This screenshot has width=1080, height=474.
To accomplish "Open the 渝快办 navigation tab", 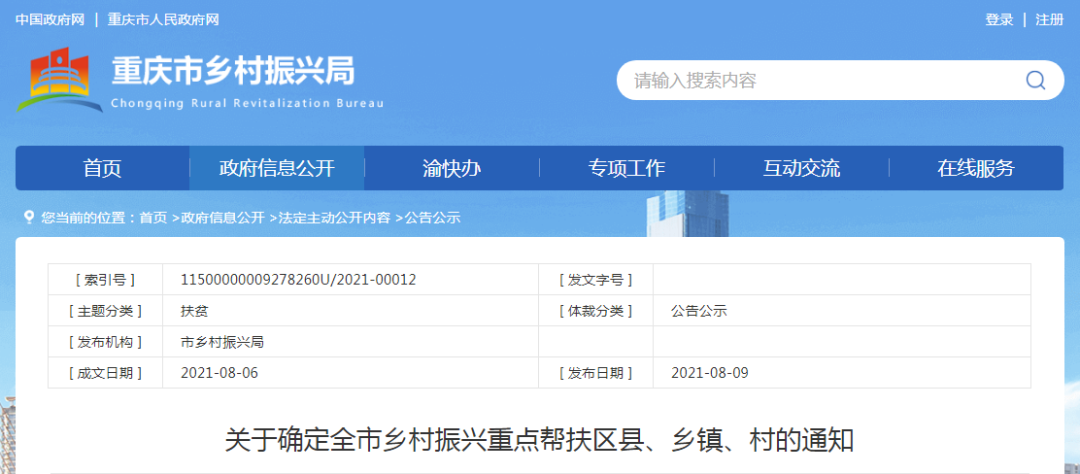I will click(x=452, y=168).
